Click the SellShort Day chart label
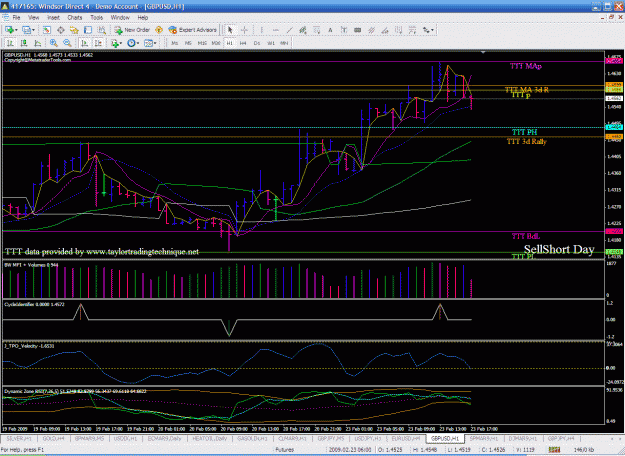The image size is (625, 456). pos(559,250)
